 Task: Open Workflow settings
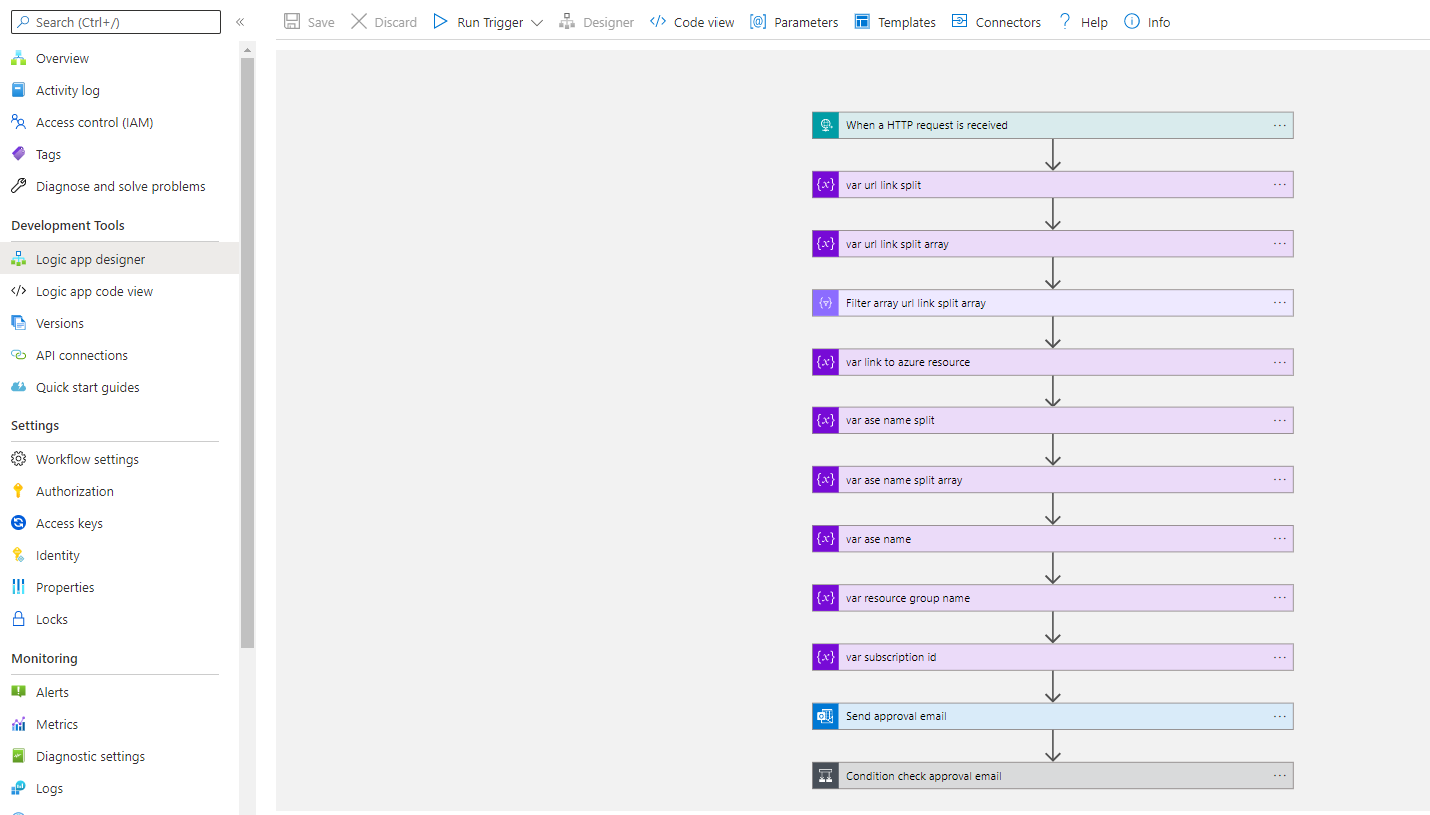click(88, 458)
